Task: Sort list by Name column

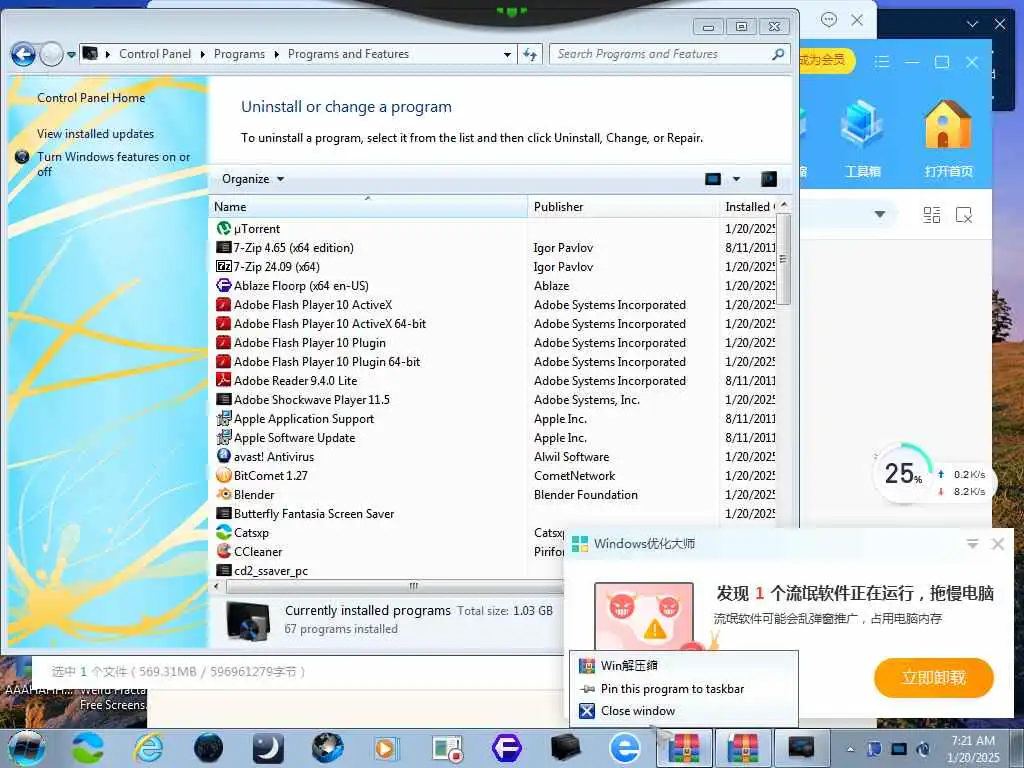Action: point(368,206)
